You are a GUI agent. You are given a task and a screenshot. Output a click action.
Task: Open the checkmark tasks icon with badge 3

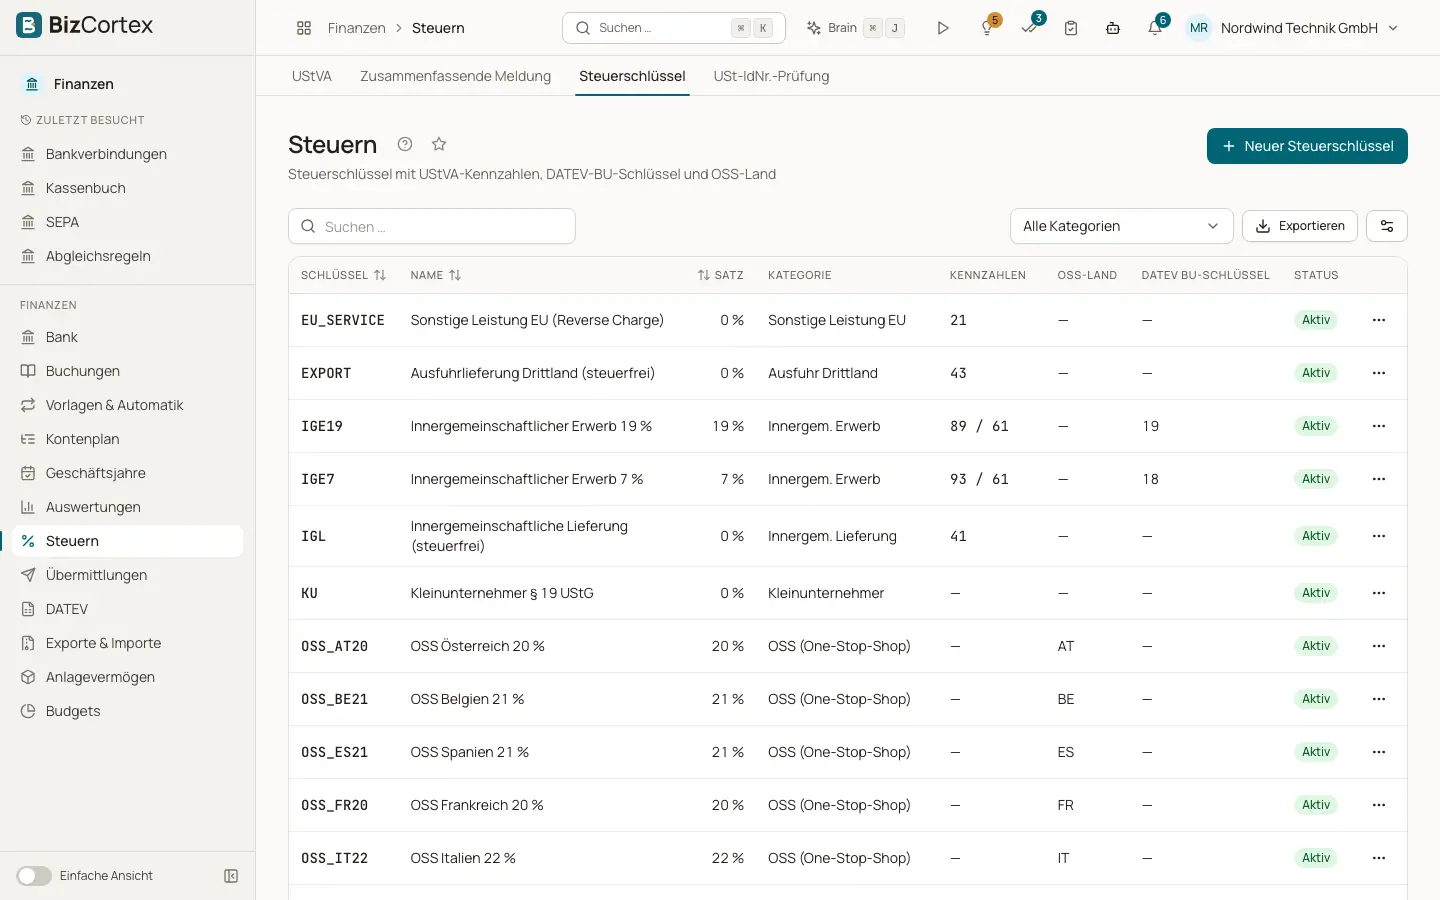pyautogui.click(x=1029, y=28)
